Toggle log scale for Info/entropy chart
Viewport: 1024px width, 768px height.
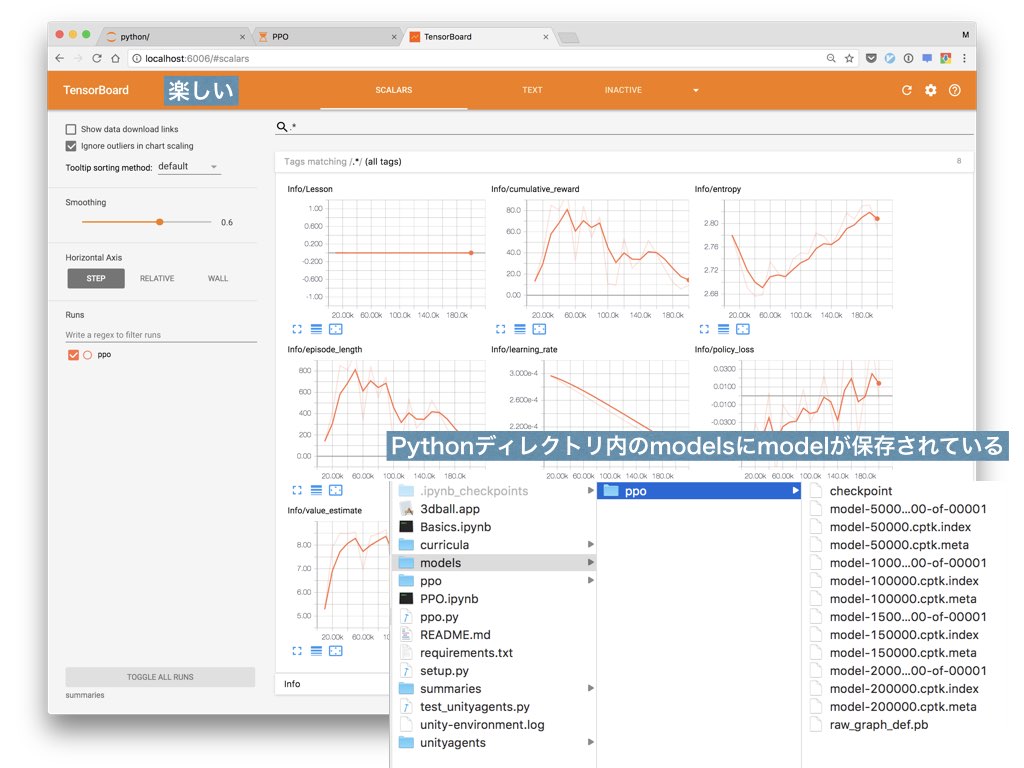click(x=724, y=329)
